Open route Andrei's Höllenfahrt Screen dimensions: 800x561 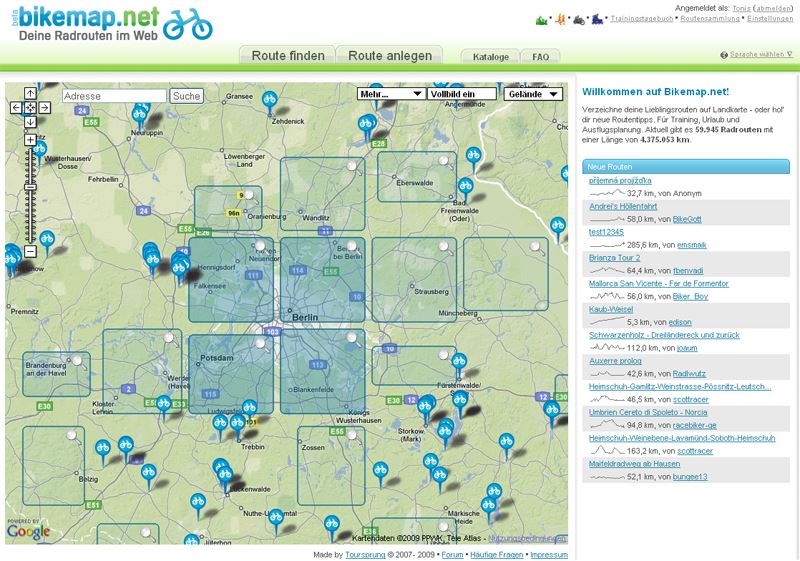[x=623, y=207]
